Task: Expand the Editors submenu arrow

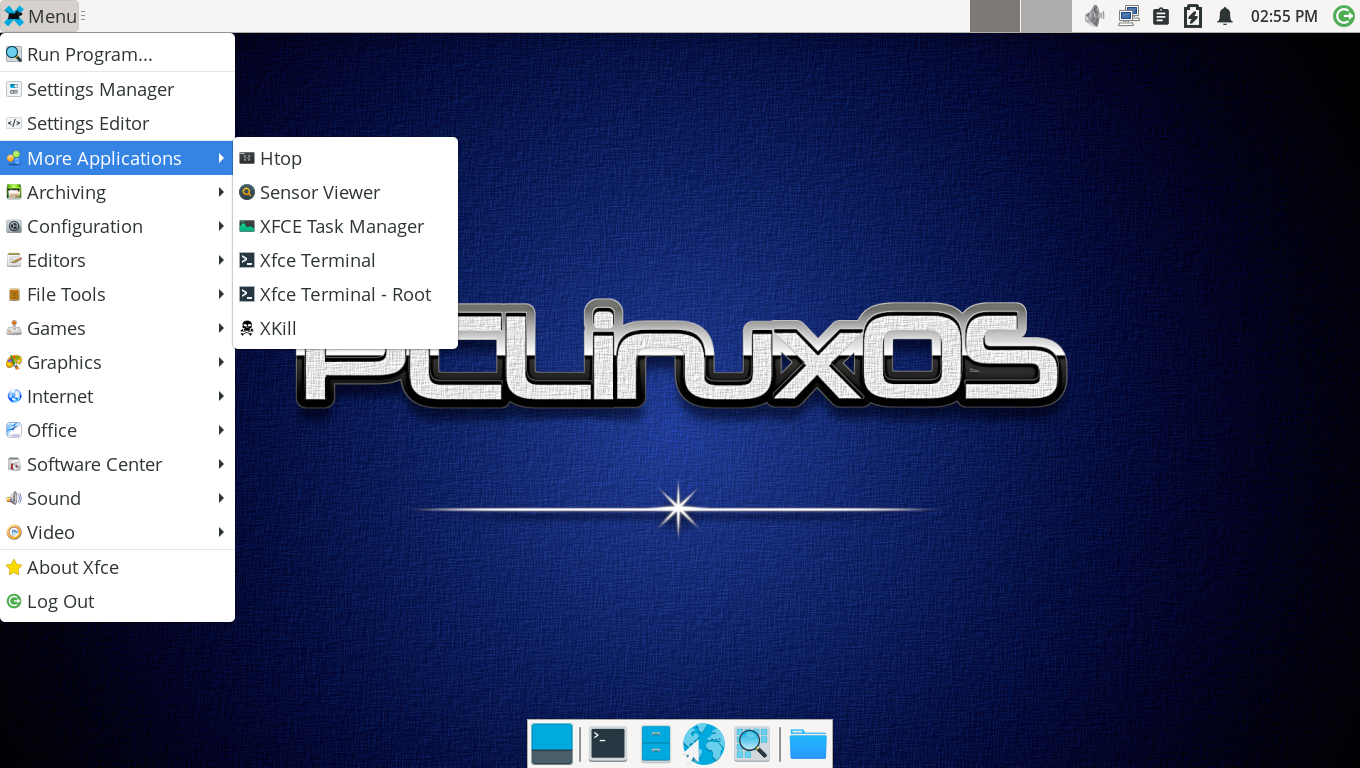Action: (220, 260)
